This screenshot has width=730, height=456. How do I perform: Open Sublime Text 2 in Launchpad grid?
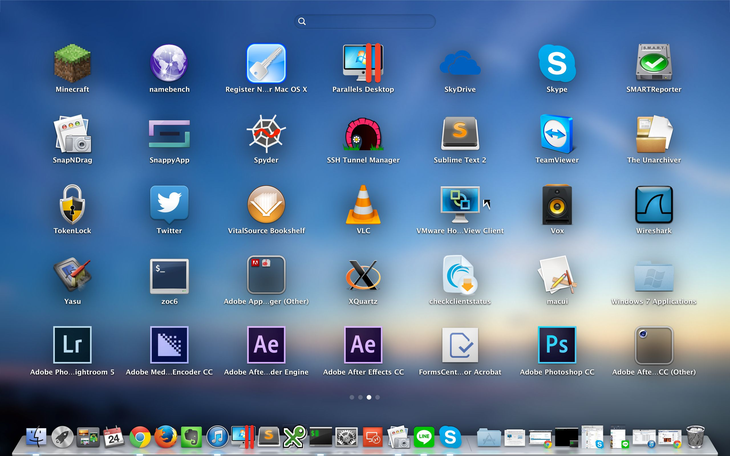click(460, 134)
